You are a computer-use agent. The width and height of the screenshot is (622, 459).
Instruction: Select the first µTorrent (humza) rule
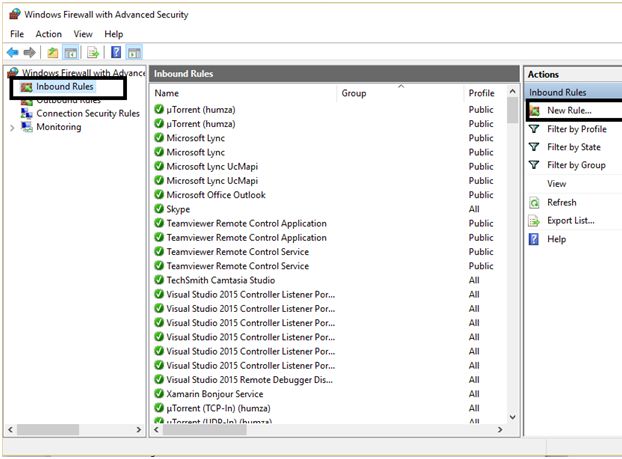point(201,109)
